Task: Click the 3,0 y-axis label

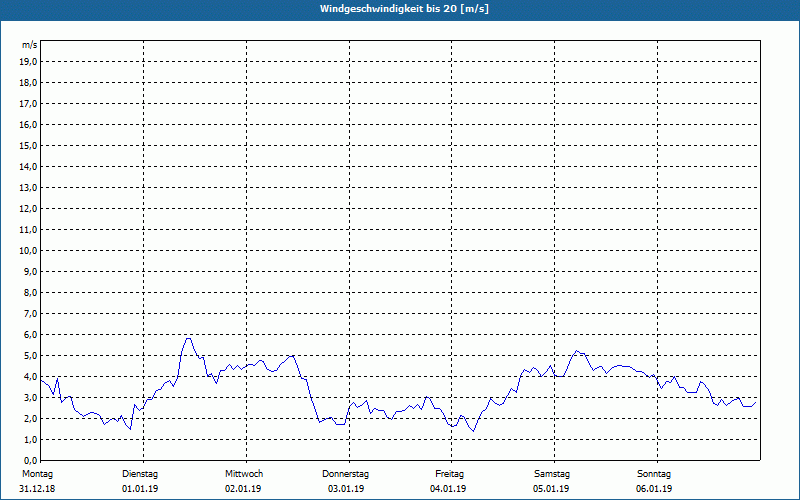Action: [x=30, y=397]
